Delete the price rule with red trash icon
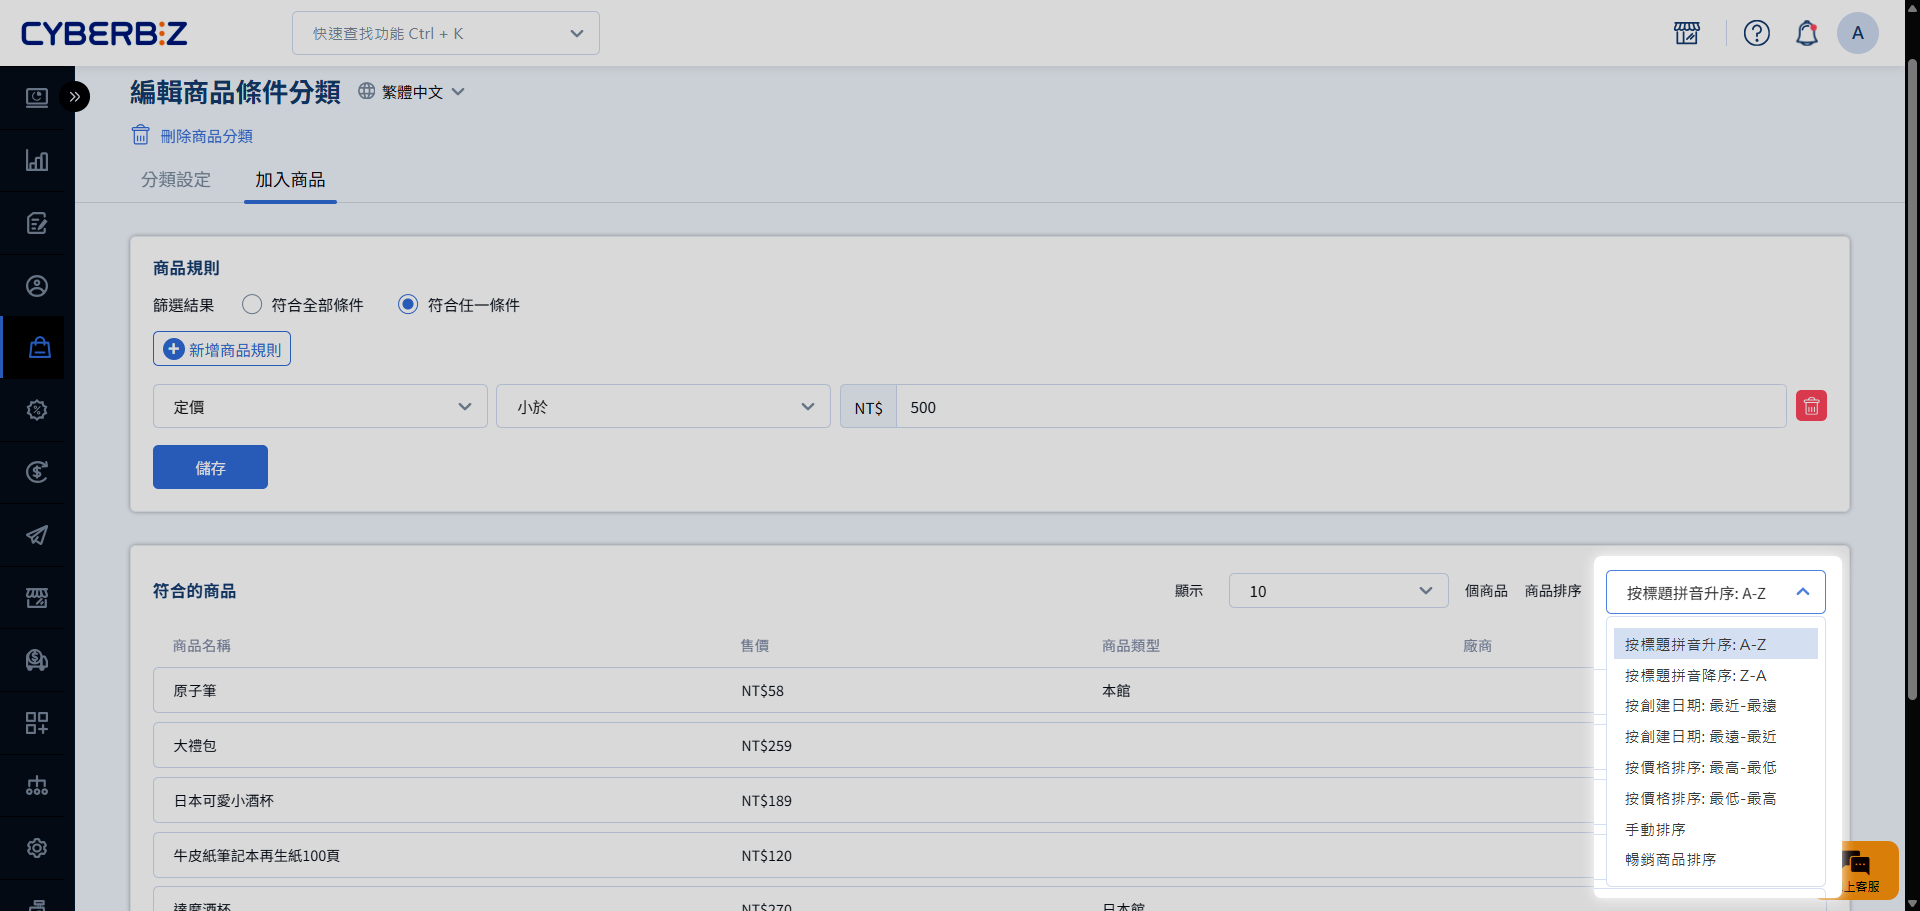The width and height of the screenshot is (1920, 911). pyautogui.click(x=1811, y=406)
